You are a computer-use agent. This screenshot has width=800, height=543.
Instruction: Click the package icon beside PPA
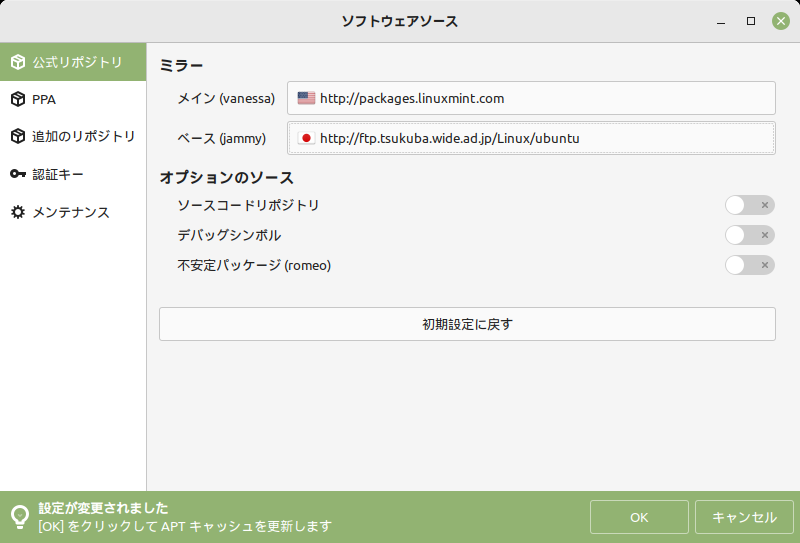click(18, 99)
